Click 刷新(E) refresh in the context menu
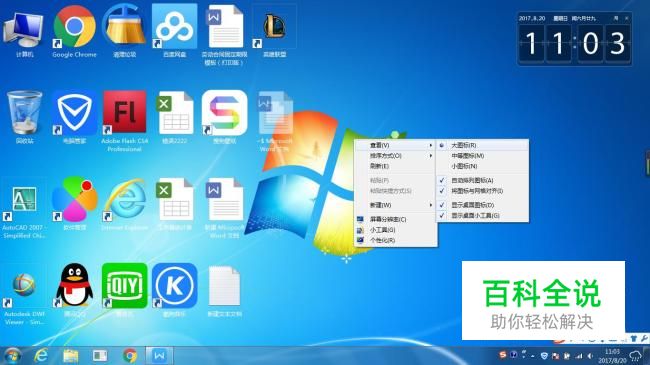The height and width of the screenshot is (365, 650). click(x=395, y=166)
